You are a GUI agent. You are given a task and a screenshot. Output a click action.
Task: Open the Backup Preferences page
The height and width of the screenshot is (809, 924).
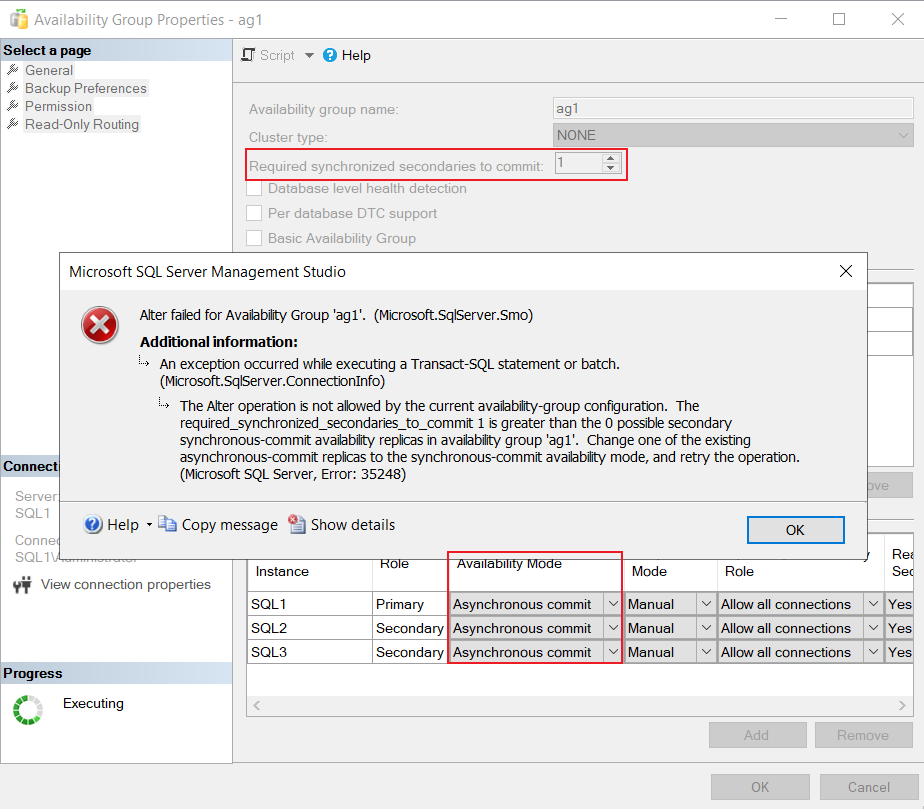(x=85, y=88)
